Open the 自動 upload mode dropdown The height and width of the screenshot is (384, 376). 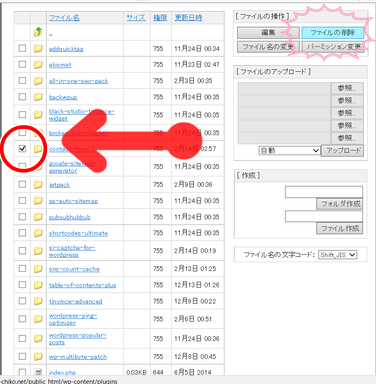[x=289, y=151]
